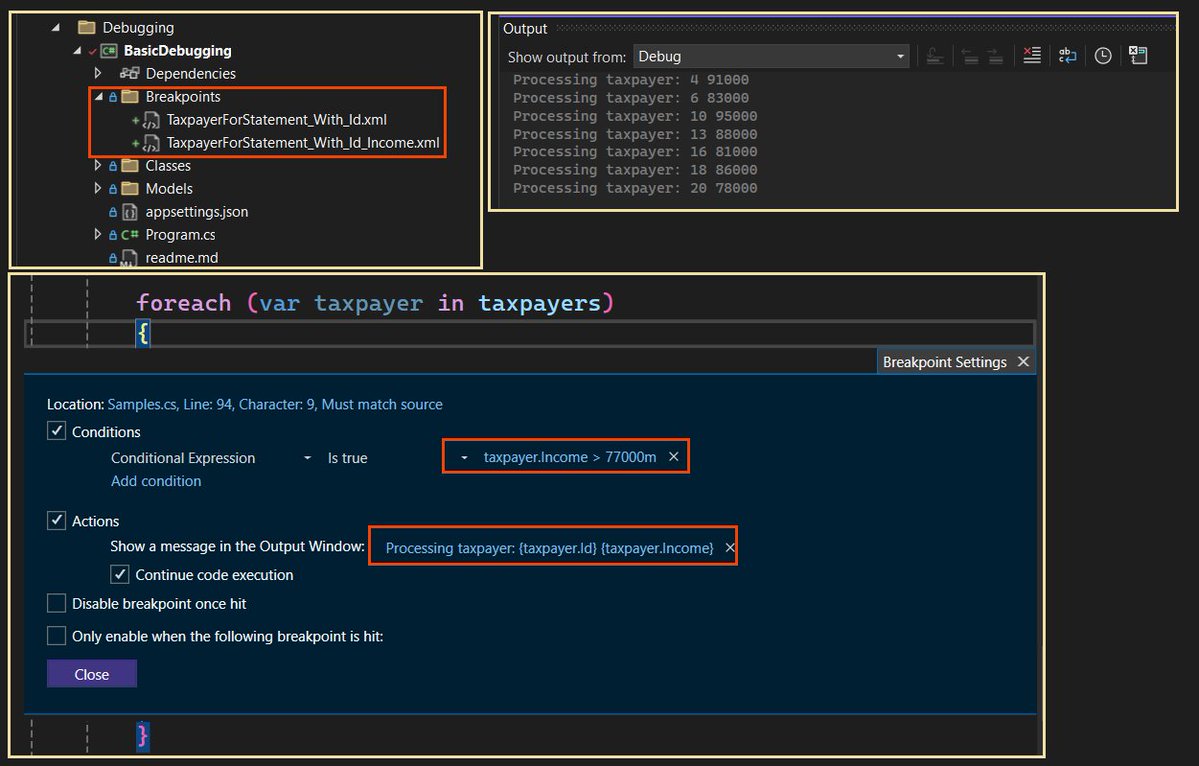1199x766 pixels.
Task: Uncheck Continue code execution
Action: pos(119,573)
